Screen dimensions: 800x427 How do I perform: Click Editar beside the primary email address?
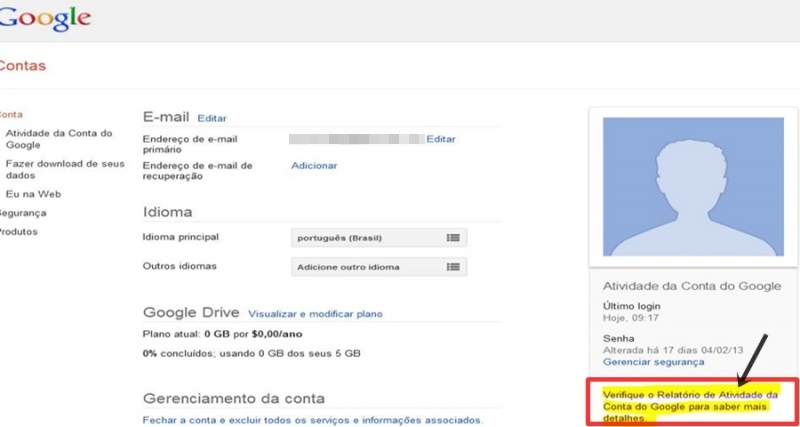[441, 139]
